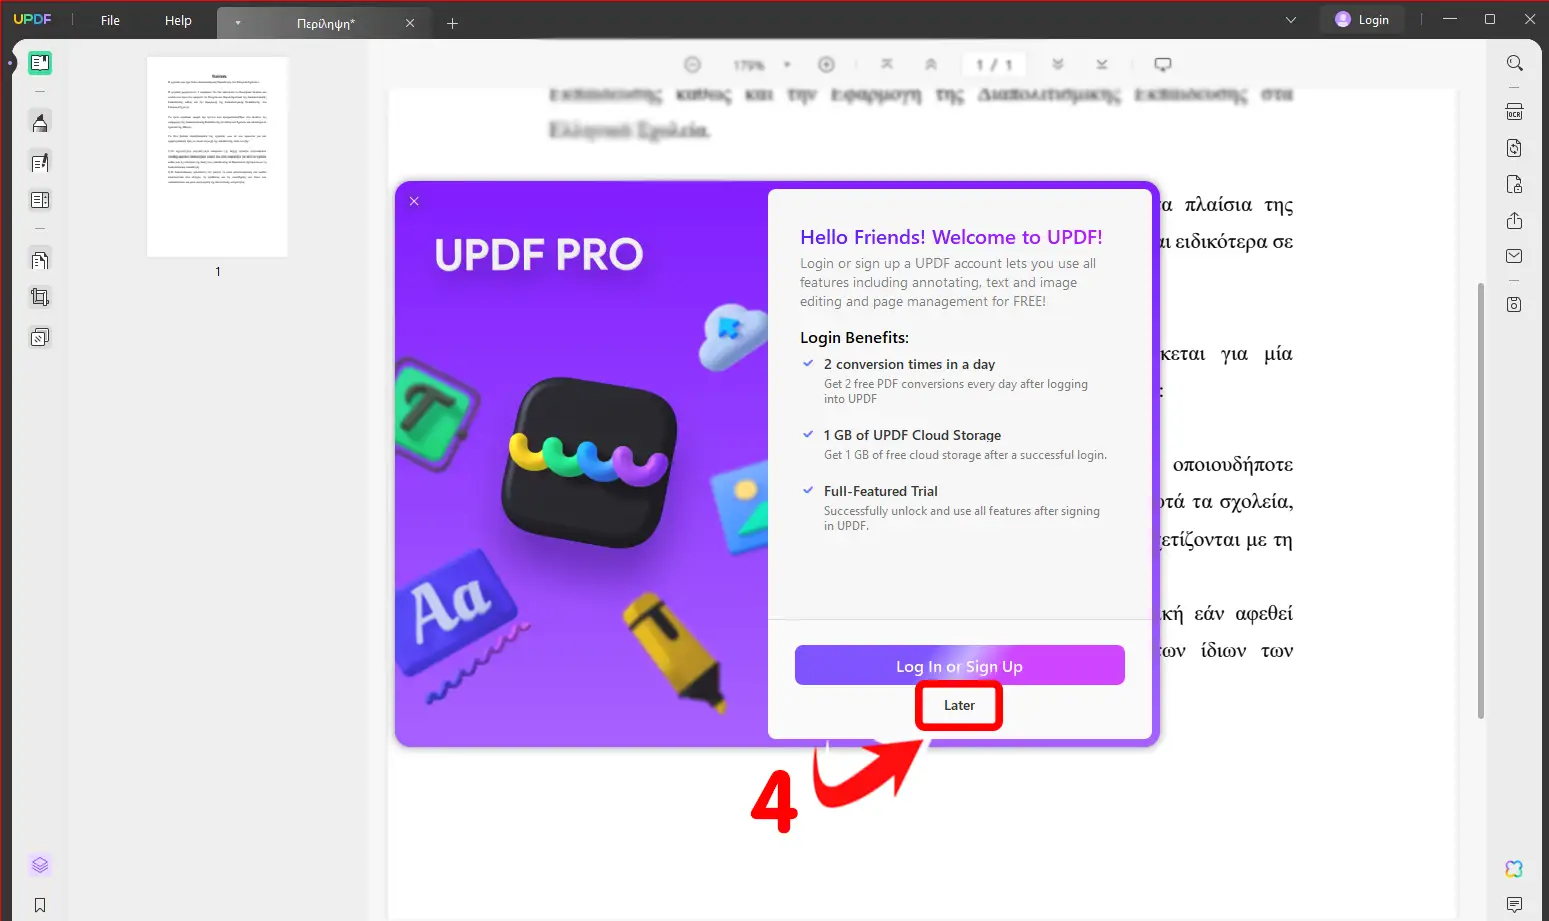1549x921 pixels.
Task: Click the 'Full-Featured Trial' benefit text
Action: click(881, 491)
